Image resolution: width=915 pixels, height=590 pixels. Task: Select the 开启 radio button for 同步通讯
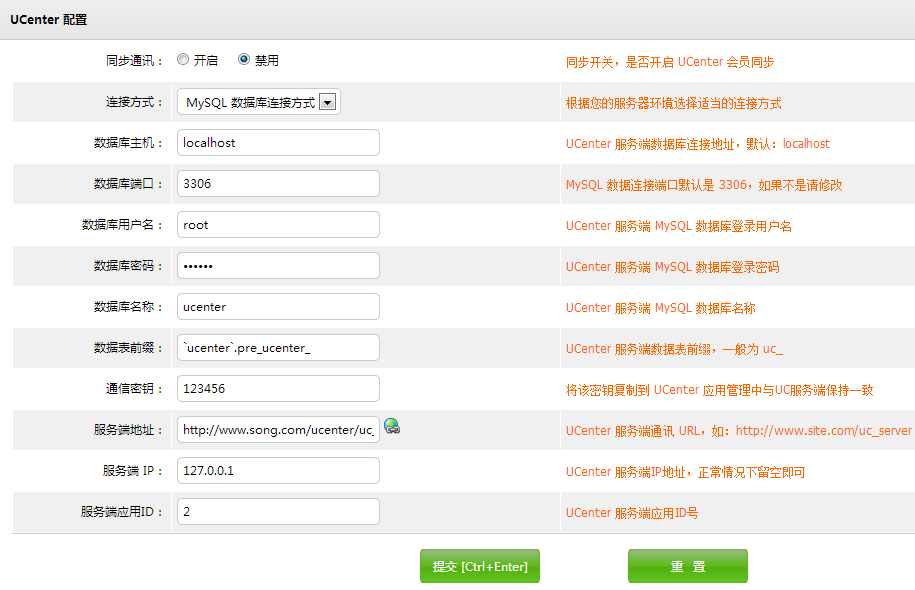pyautogui.click(x=183, y=60)
